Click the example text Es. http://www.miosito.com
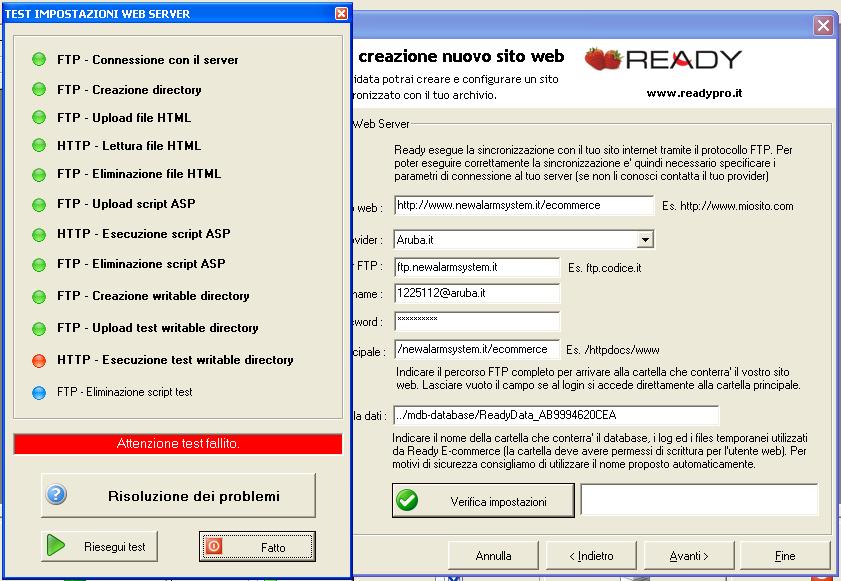Screen dimensions: 841x581 click(x=727, y=206)
